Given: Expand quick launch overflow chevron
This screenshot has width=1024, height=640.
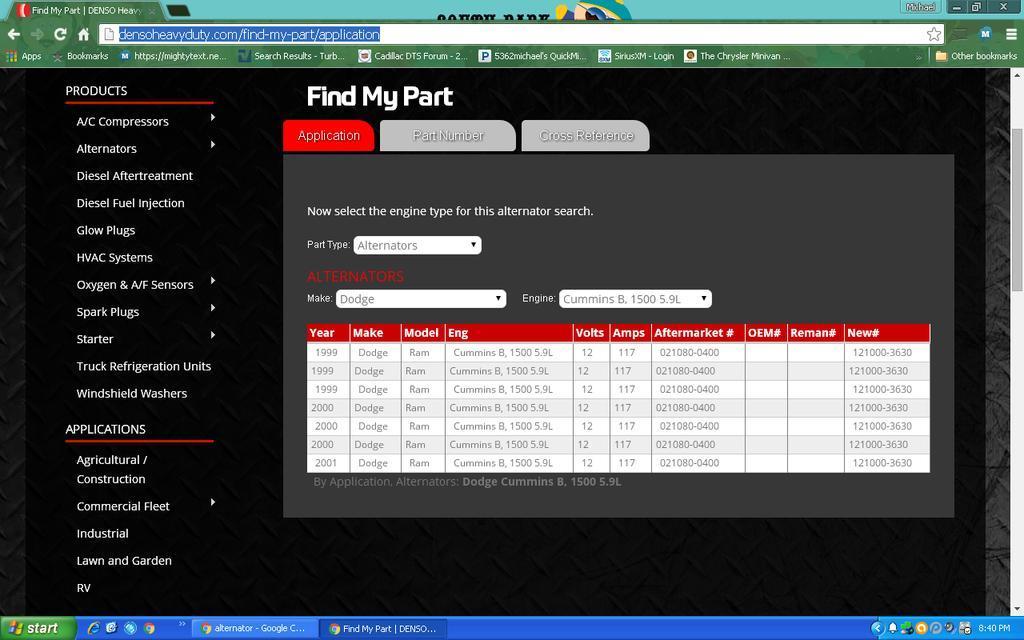Looking at the screenshot, I should click(182, 624).
